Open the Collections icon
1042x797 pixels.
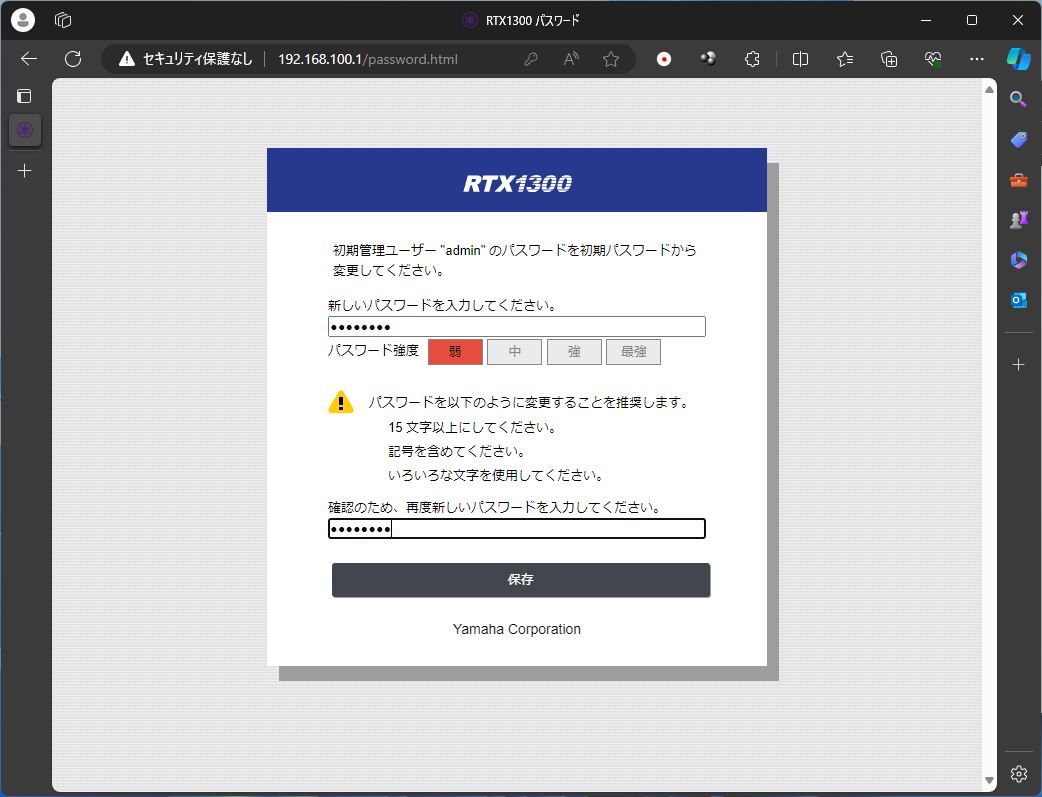(x=888, y=59)
